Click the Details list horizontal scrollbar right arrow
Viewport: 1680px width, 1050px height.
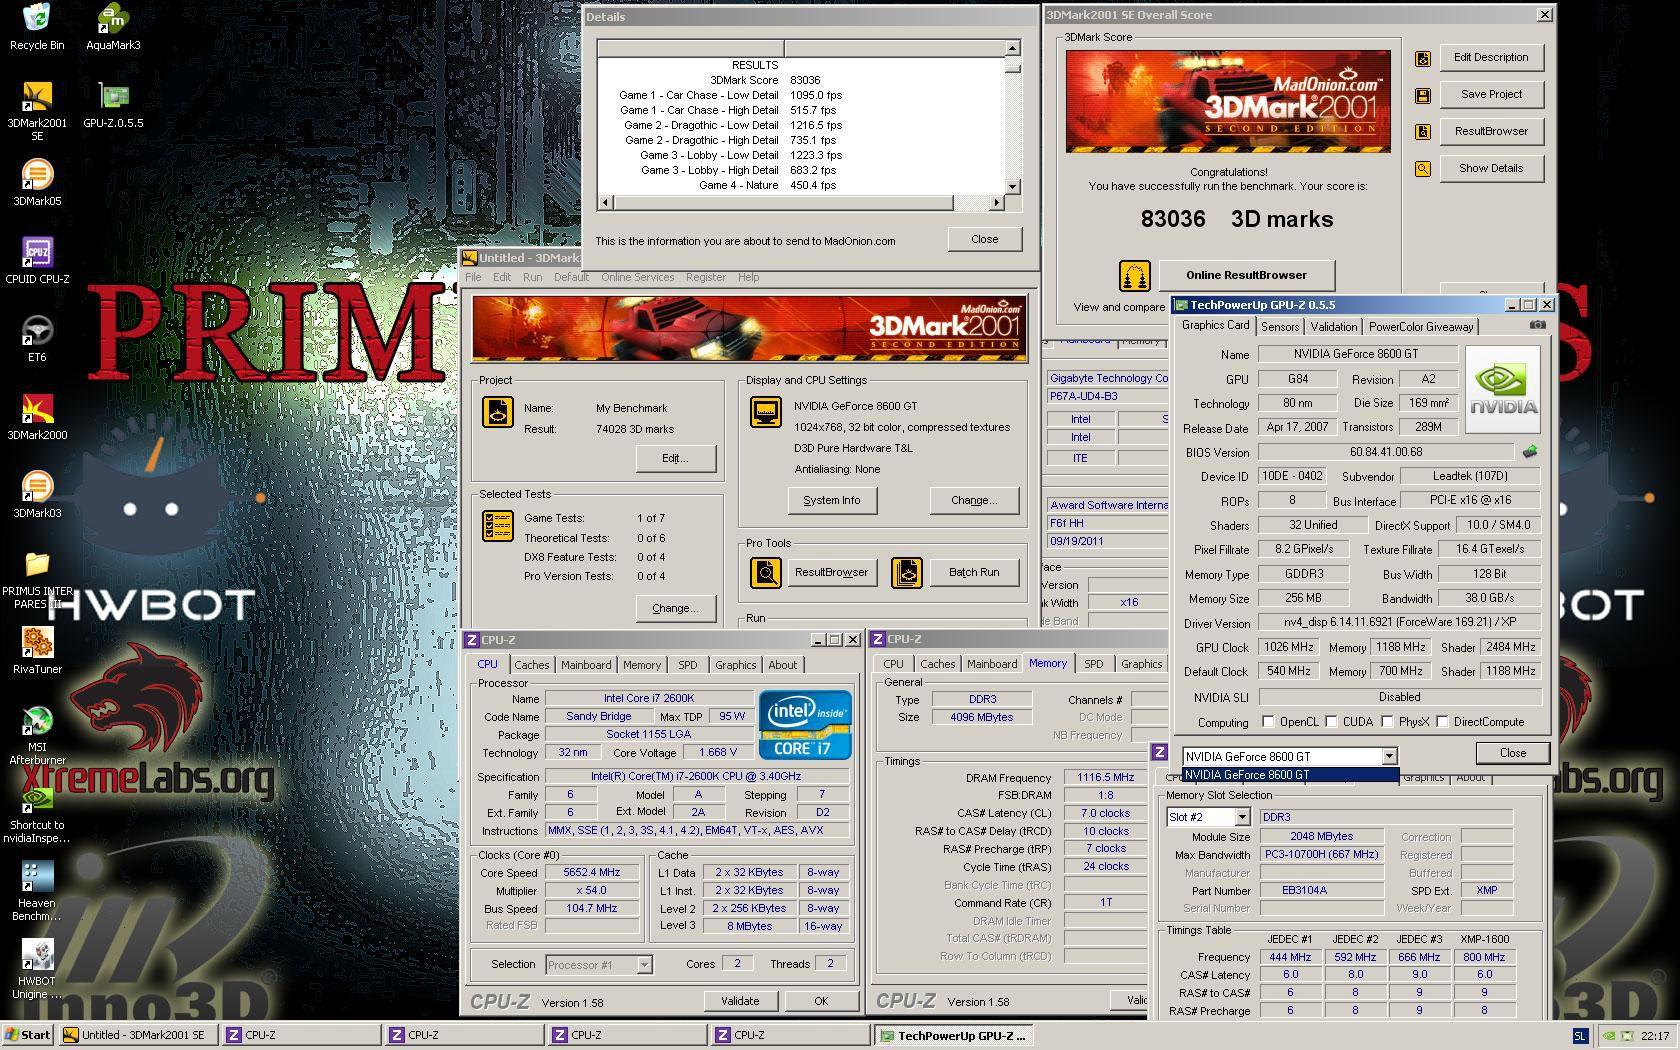coord(996,203)
